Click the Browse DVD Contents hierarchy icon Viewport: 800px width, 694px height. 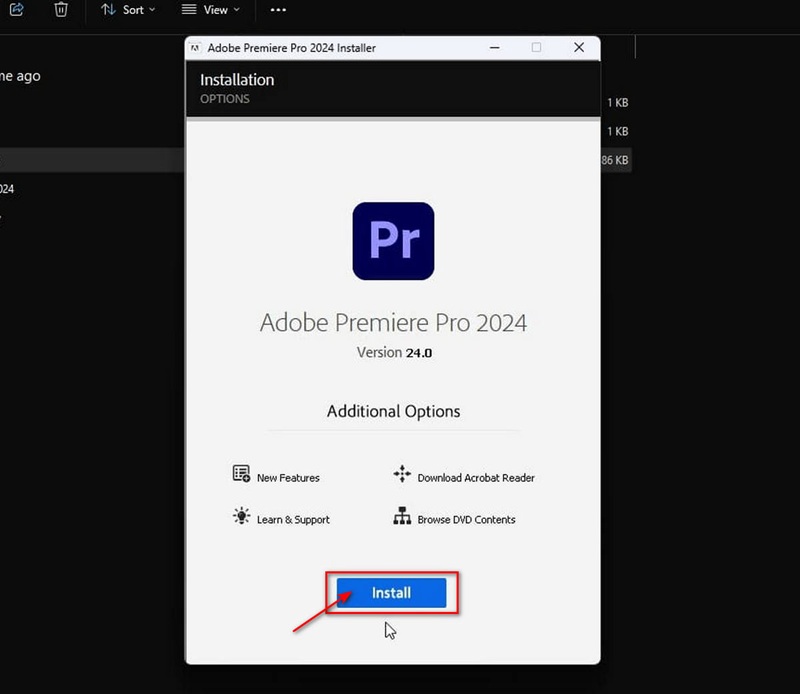(403, 519)
